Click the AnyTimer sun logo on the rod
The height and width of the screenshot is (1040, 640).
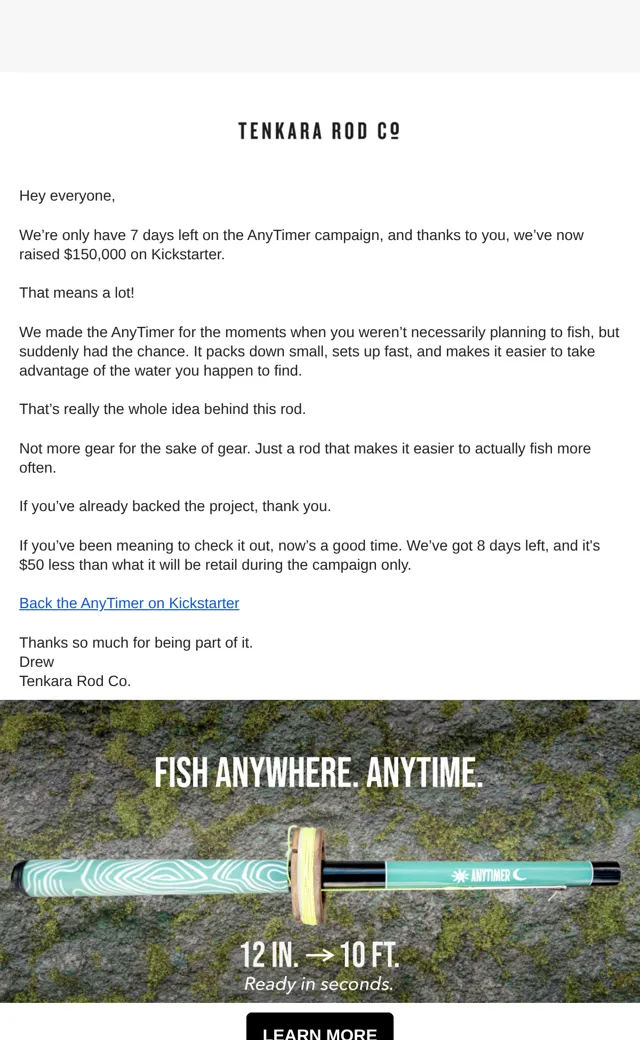click(460, 876)
